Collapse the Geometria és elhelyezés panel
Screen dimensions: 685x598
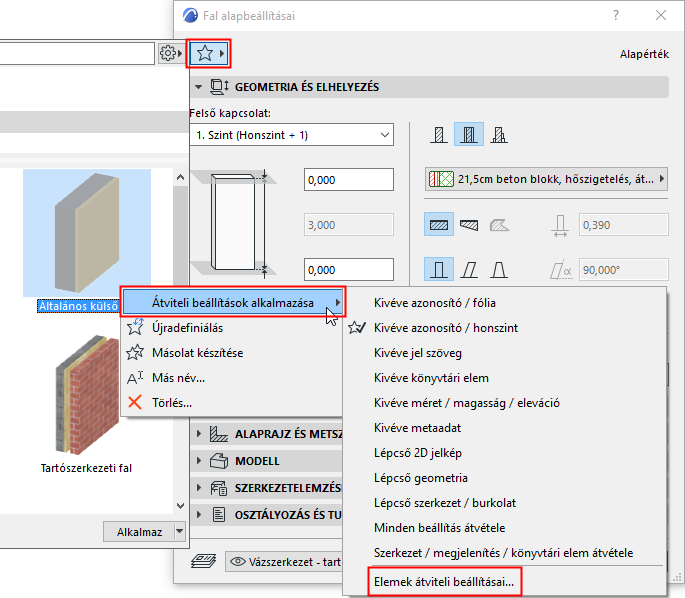coord(198,87)
